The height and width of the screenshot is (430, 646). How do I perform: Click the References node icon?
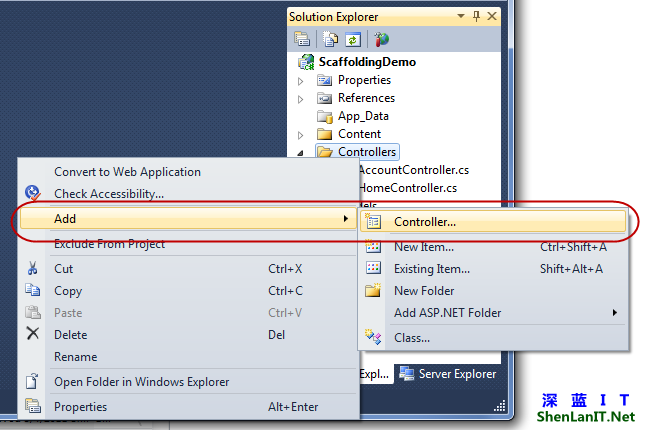click(325, 98)
